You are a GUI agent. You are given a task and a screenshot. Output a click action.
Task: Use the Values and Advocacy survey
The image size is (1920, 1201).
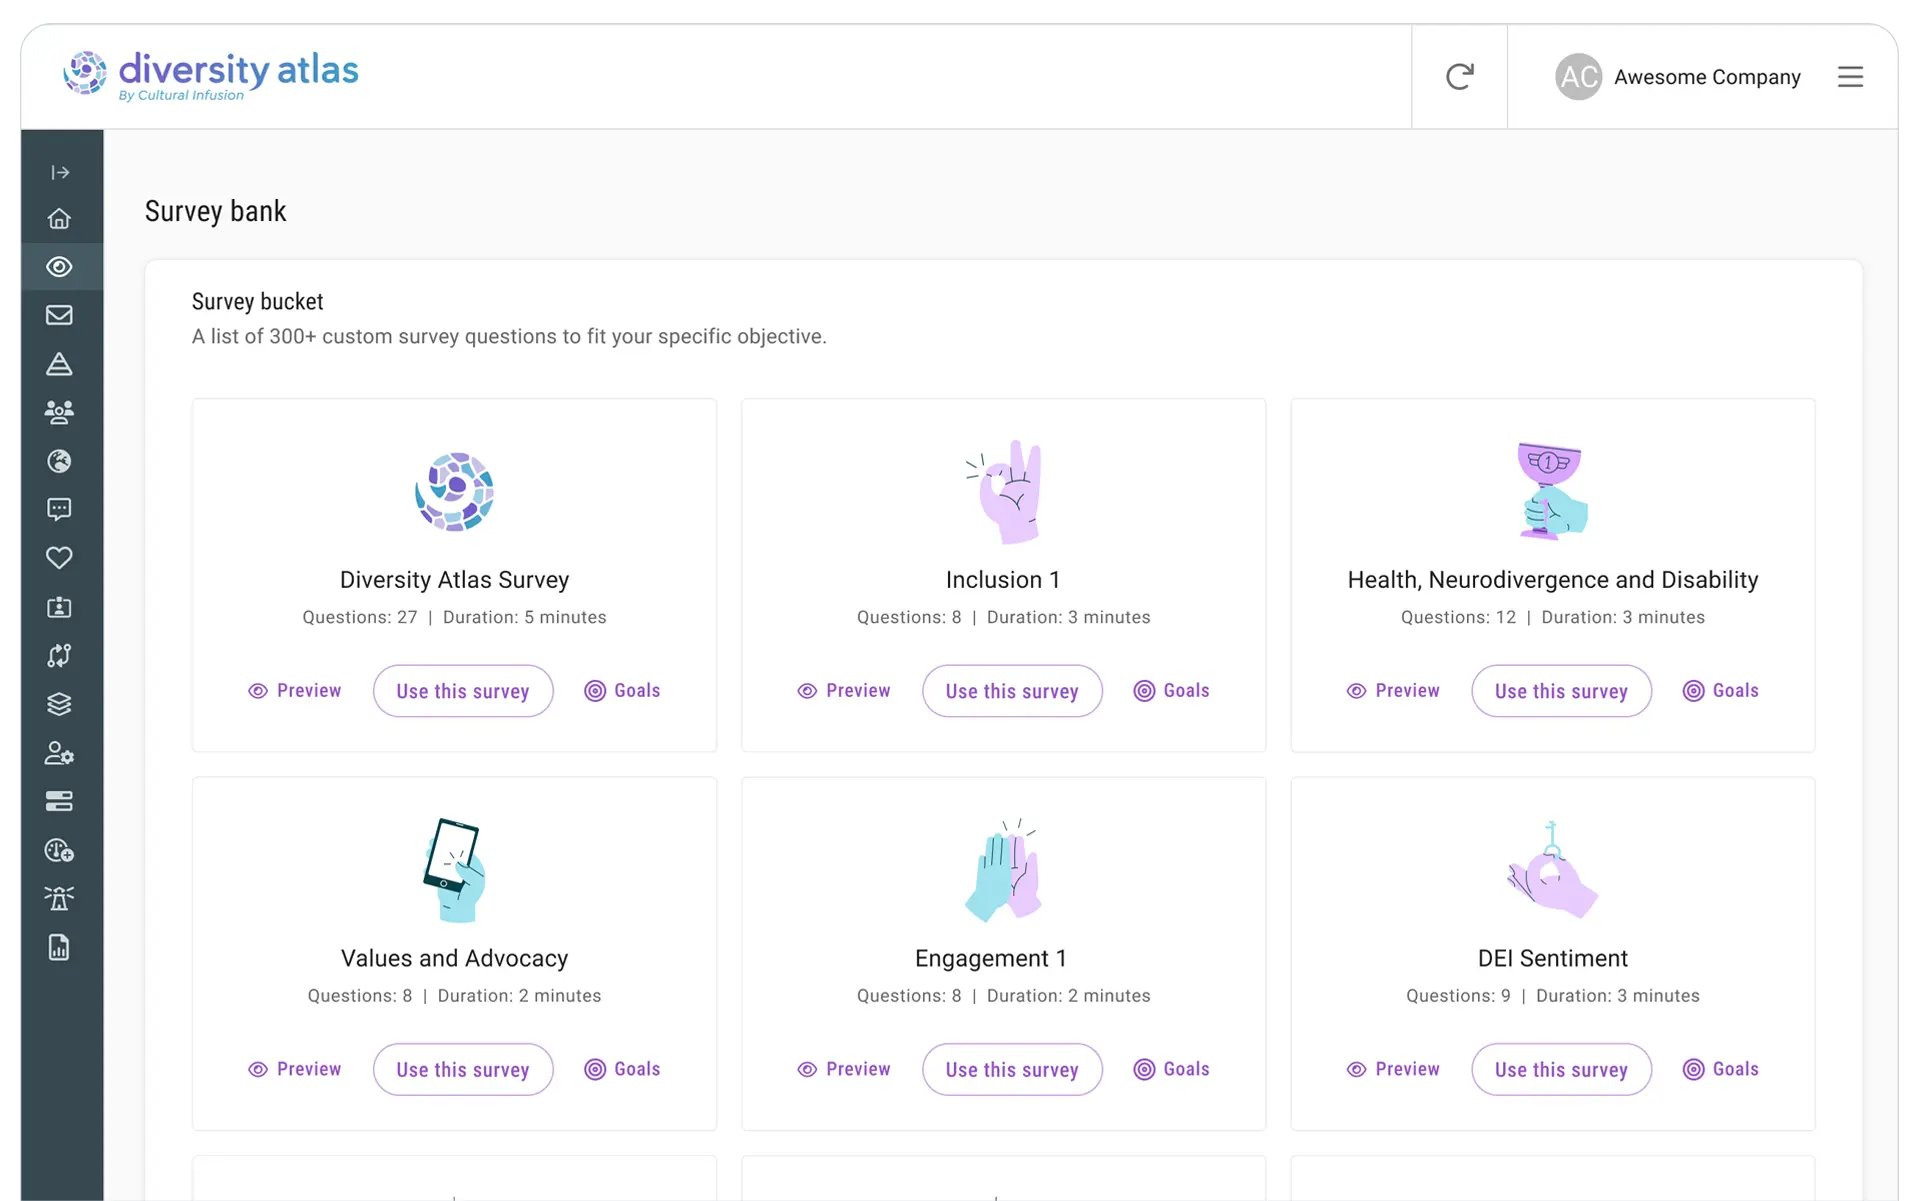[463, 1069]
